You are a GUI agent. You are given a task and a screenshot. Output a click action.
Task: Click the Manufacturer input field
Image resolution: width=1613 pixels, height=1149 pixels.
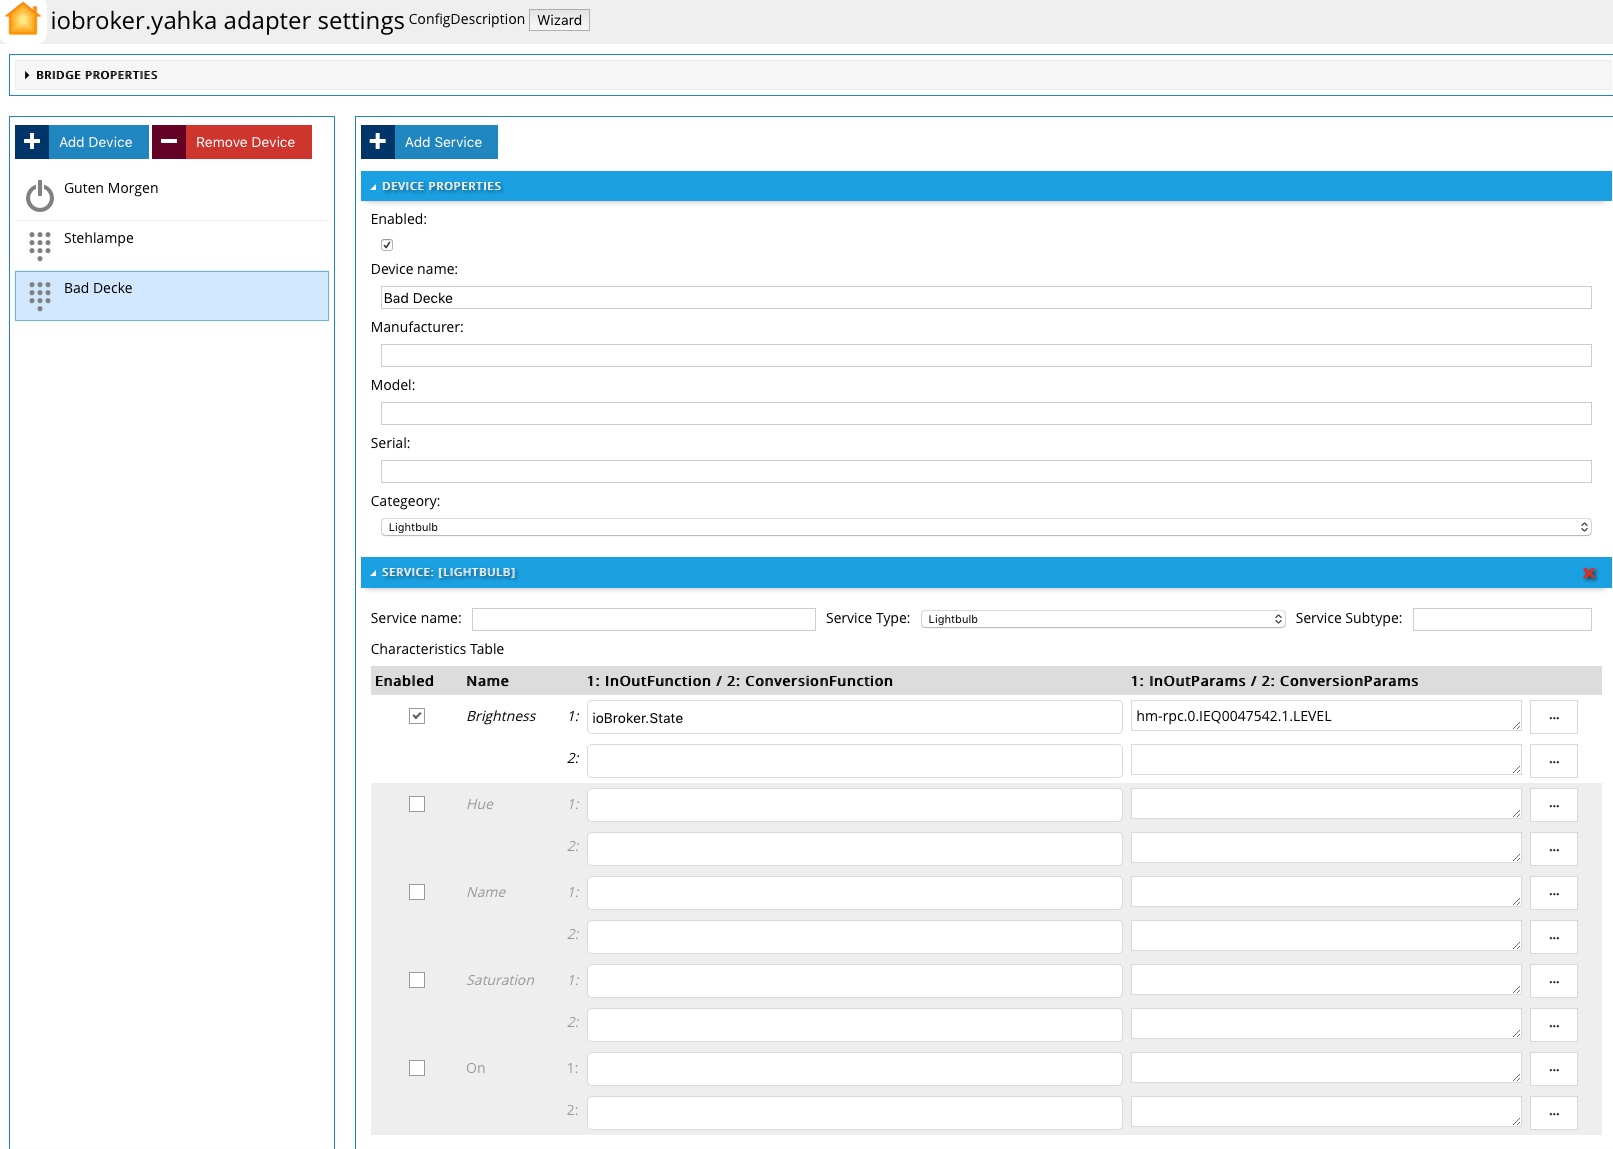pyautogui.click(x=985, y=356)
